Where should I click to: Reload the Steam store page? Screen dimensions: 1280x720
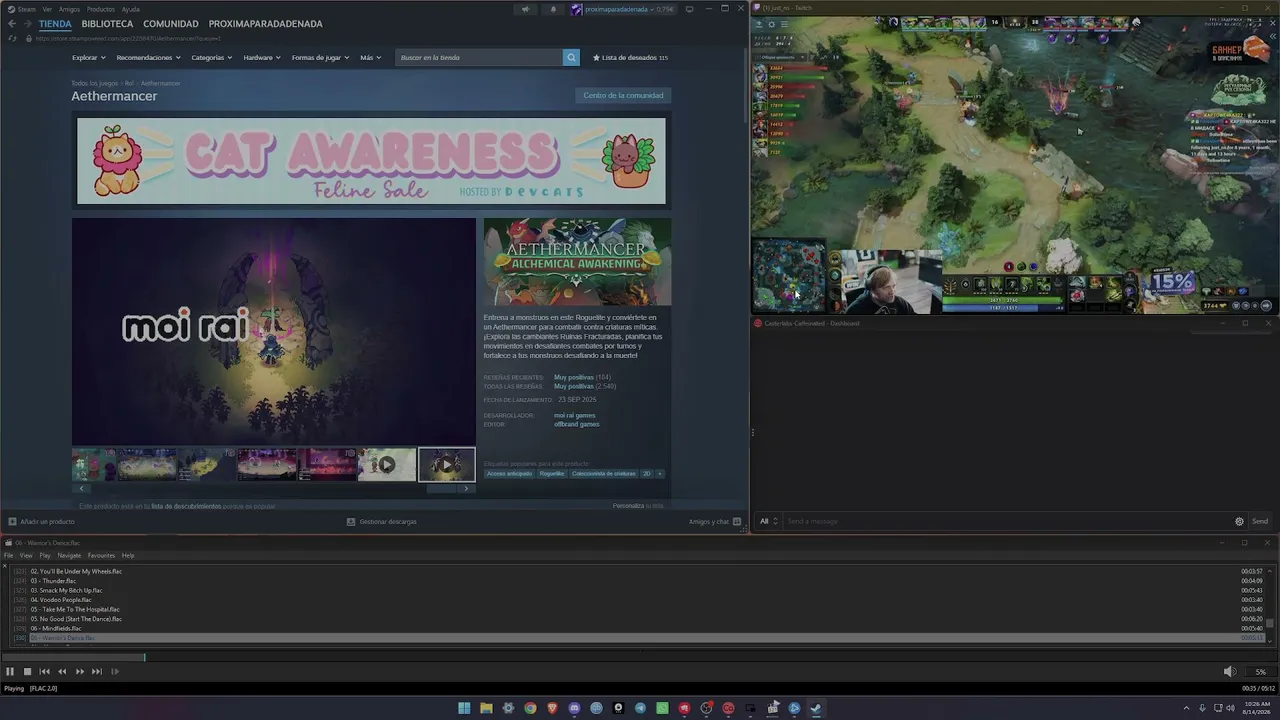pos(12,38)
